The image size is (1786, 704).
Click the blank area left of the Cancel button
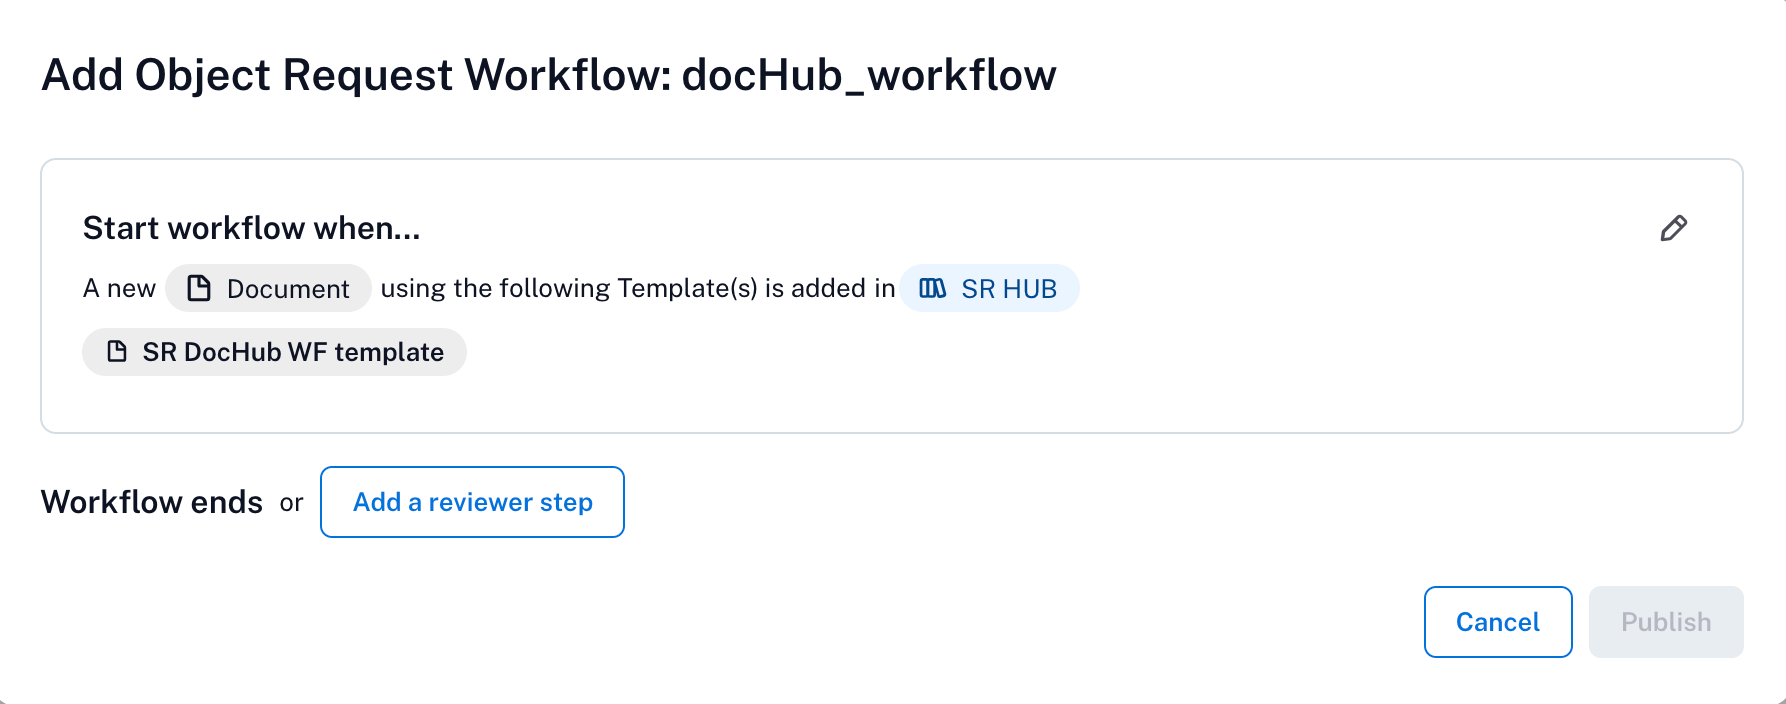tap(1000, 622)
